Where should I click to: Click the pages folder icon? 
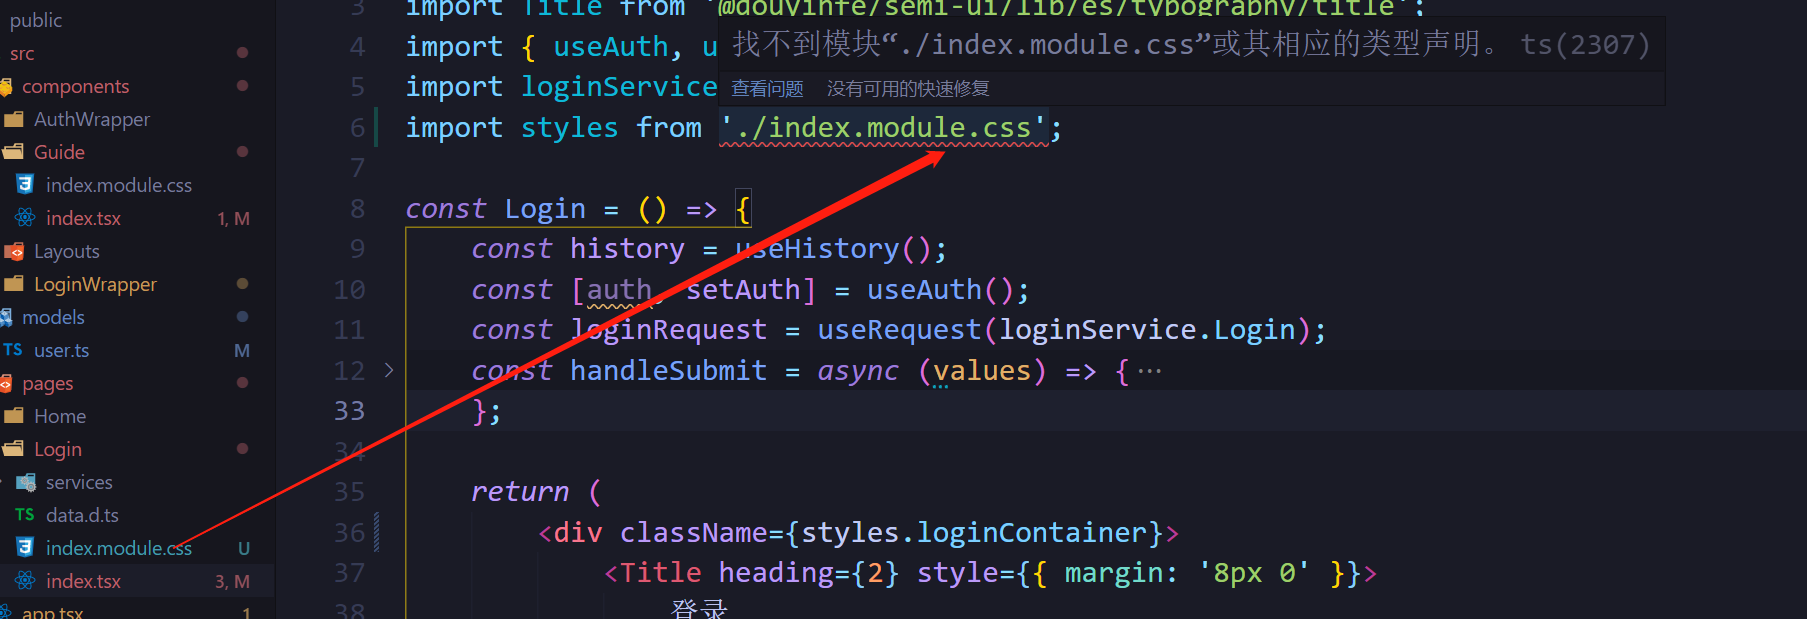coord(6,383)
